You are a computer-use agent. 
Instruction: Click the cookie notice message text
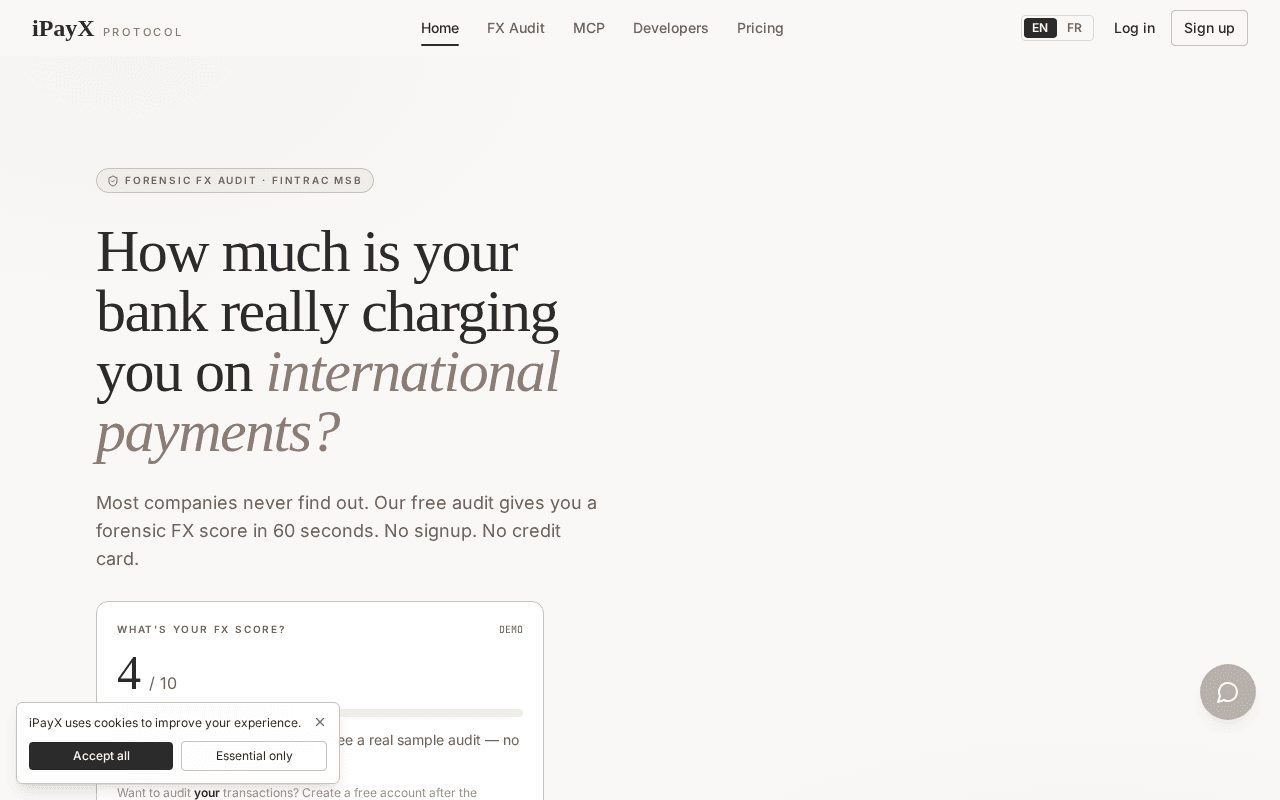pyautogui.click(x=165, y=723)
